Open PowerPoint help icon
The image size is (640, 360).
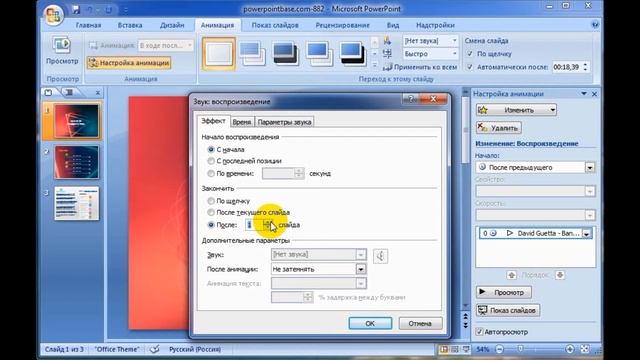point(595,25)
